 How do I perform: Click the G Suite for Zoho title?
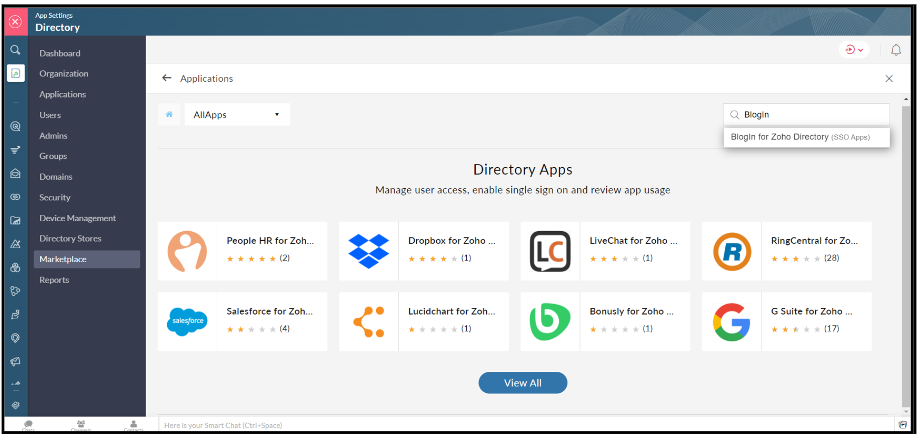(812, 311)
